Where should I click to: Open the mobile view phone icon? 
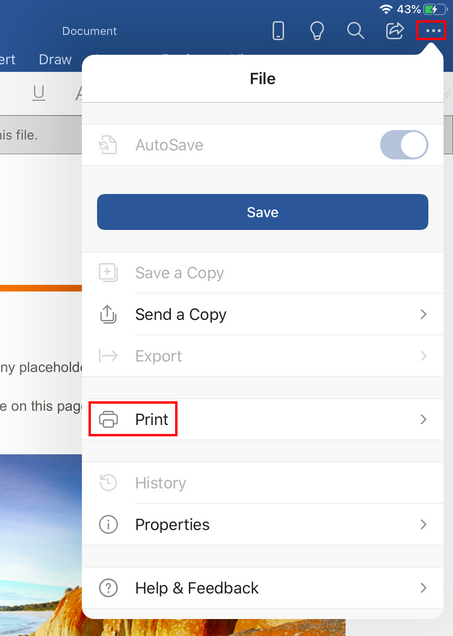[278, 31]
